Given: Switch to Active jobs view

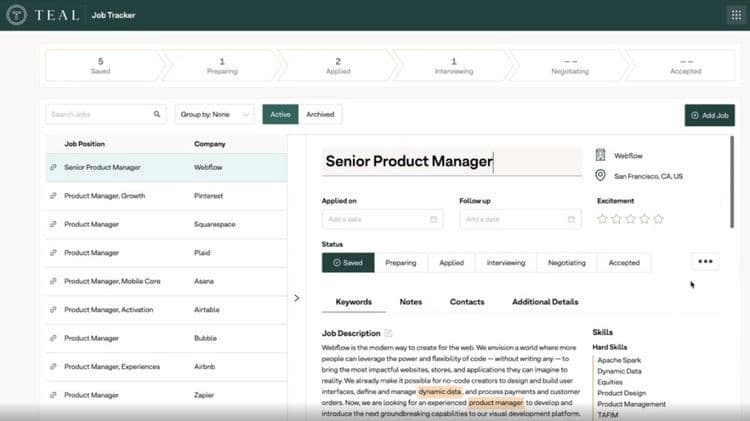Looking at the screenshot, I should [280, 115].
